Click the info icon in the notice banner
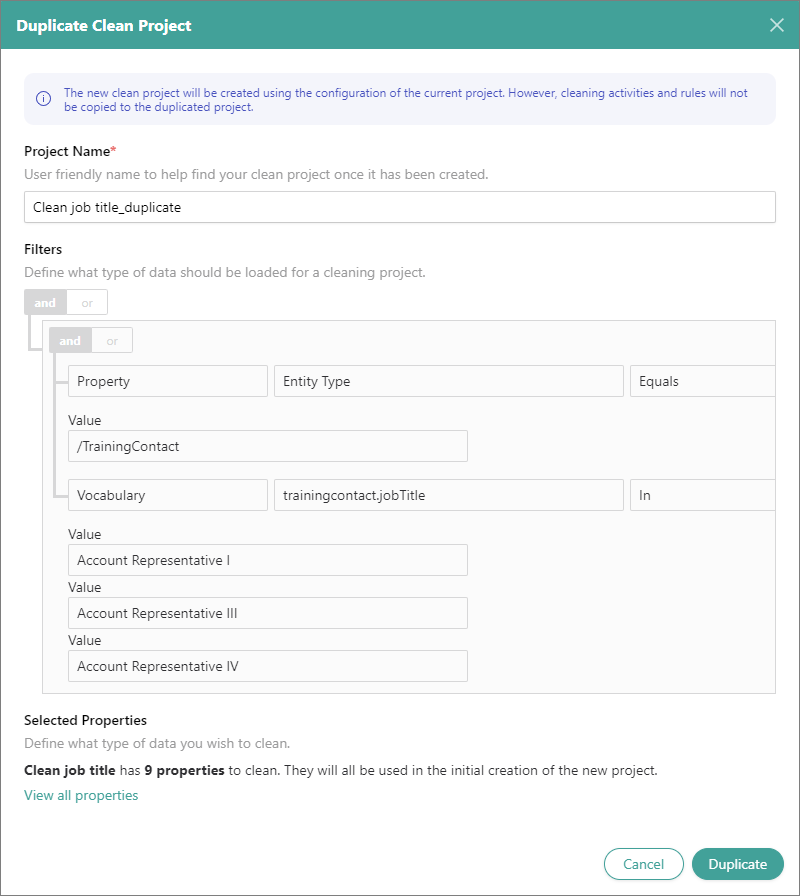This screenshot has height=896, width=800. point(44,99)
